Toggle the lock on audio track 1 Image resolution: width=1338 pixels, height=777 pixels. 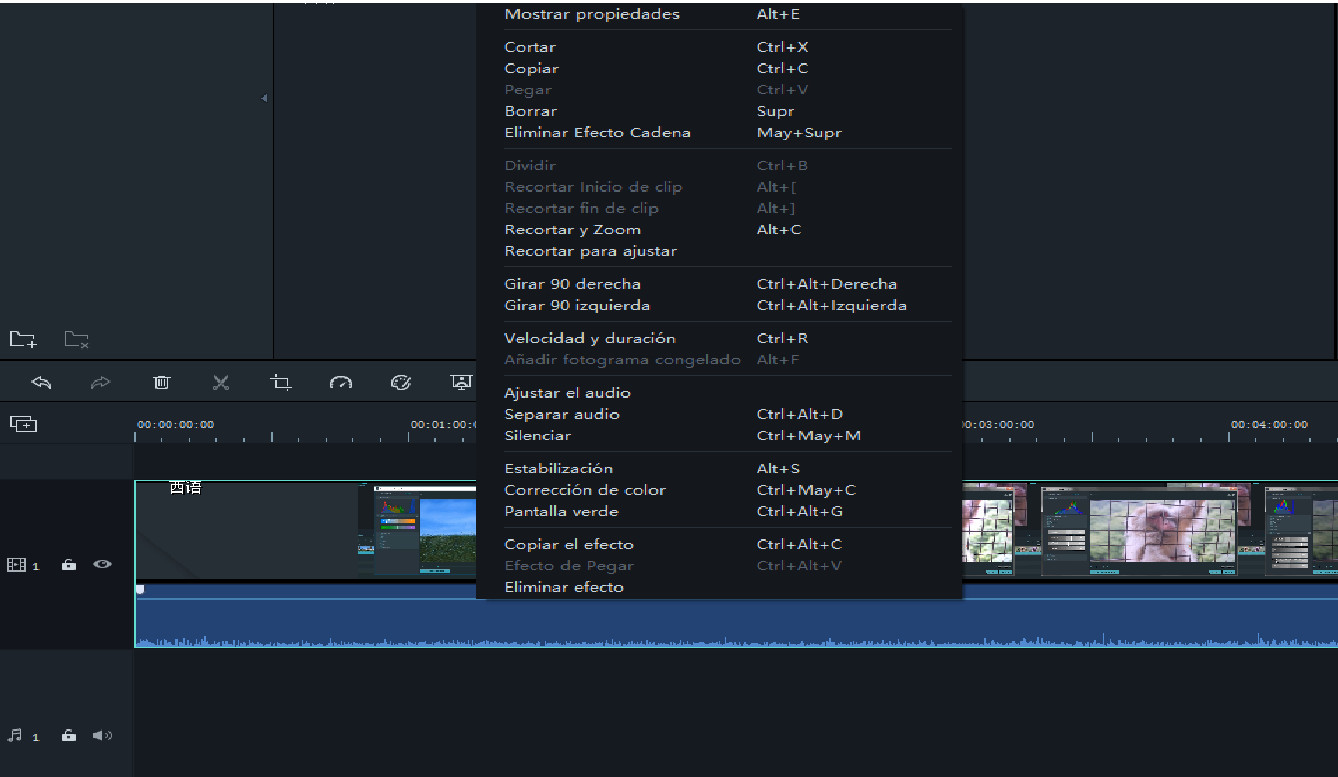click(69, 735)
